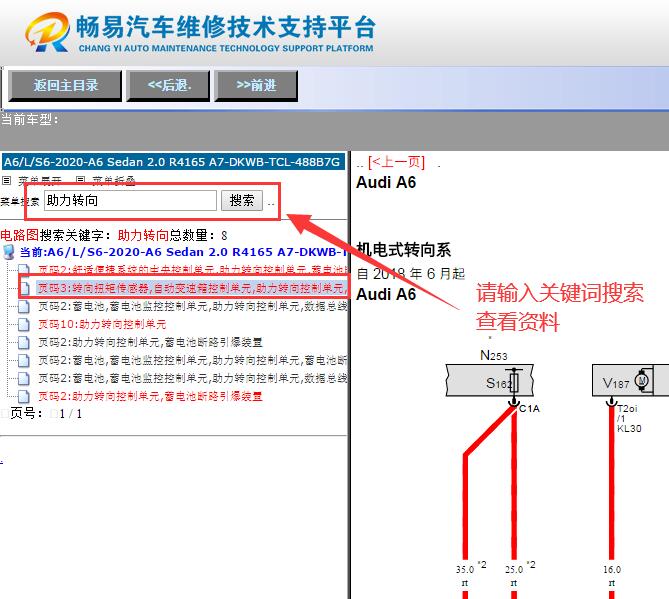Click the 机电式转向系 heading

click(404, 250)
